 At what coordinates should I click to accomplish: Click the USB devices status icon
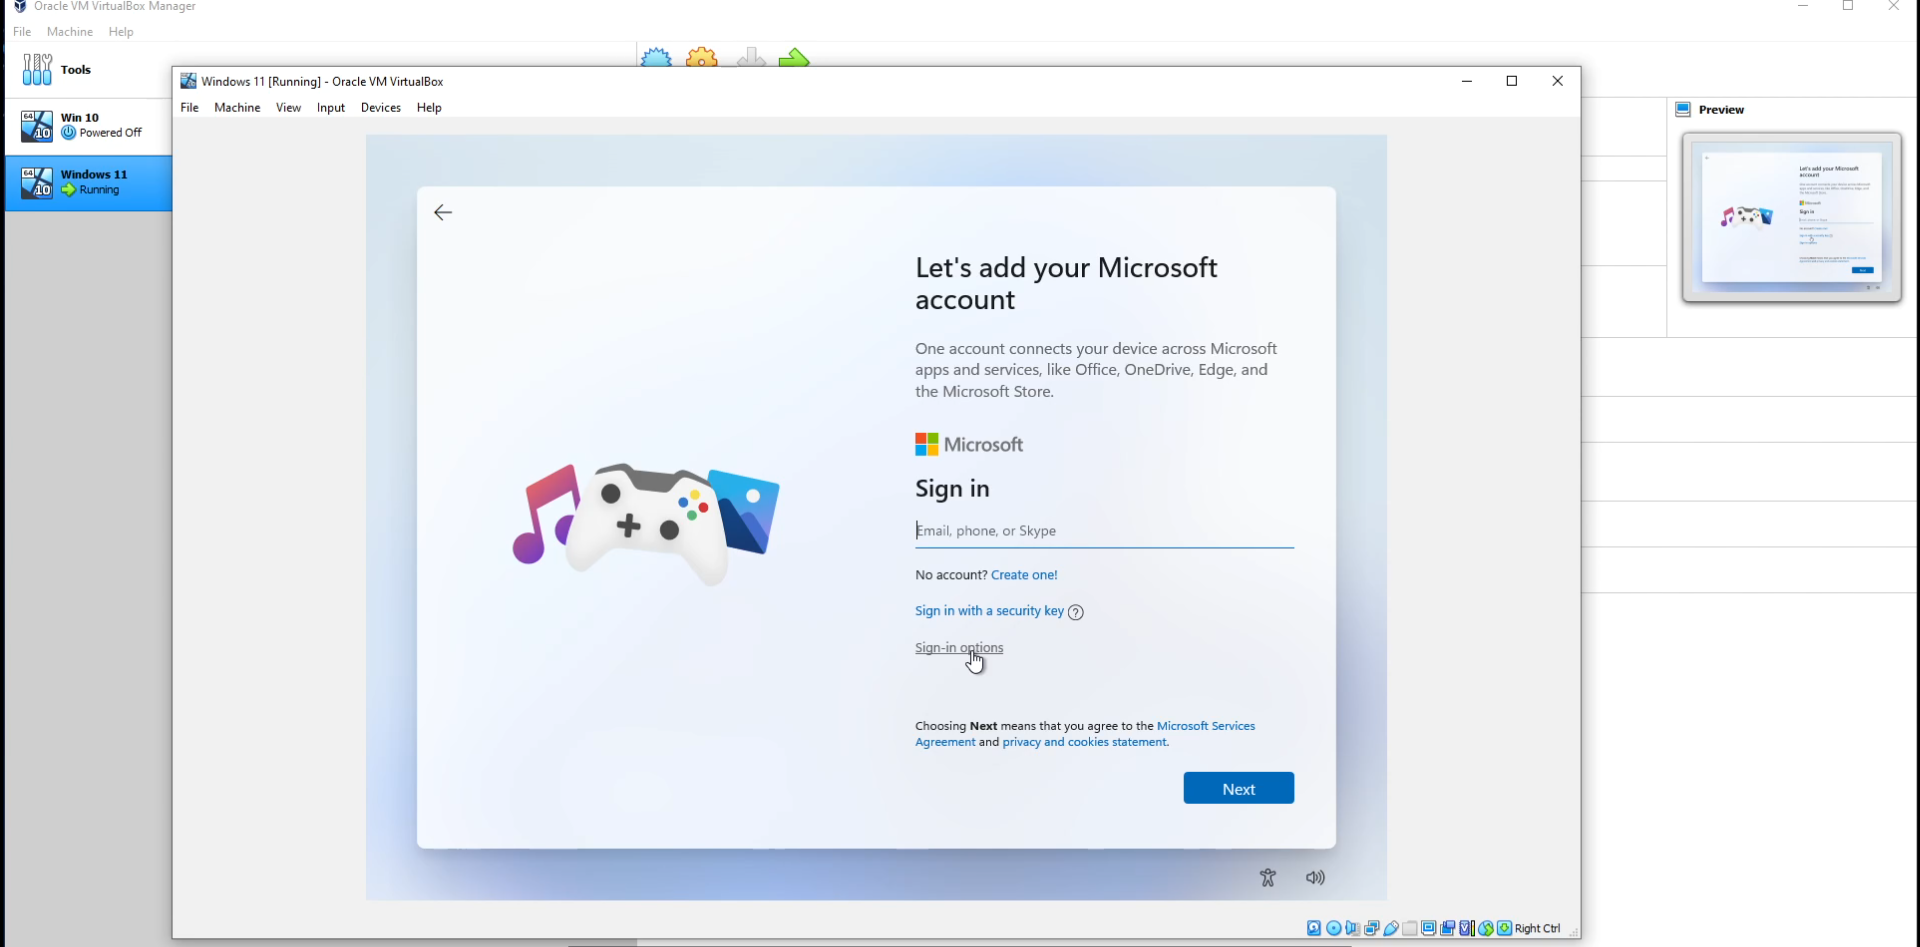click(x=1390, y=928)
